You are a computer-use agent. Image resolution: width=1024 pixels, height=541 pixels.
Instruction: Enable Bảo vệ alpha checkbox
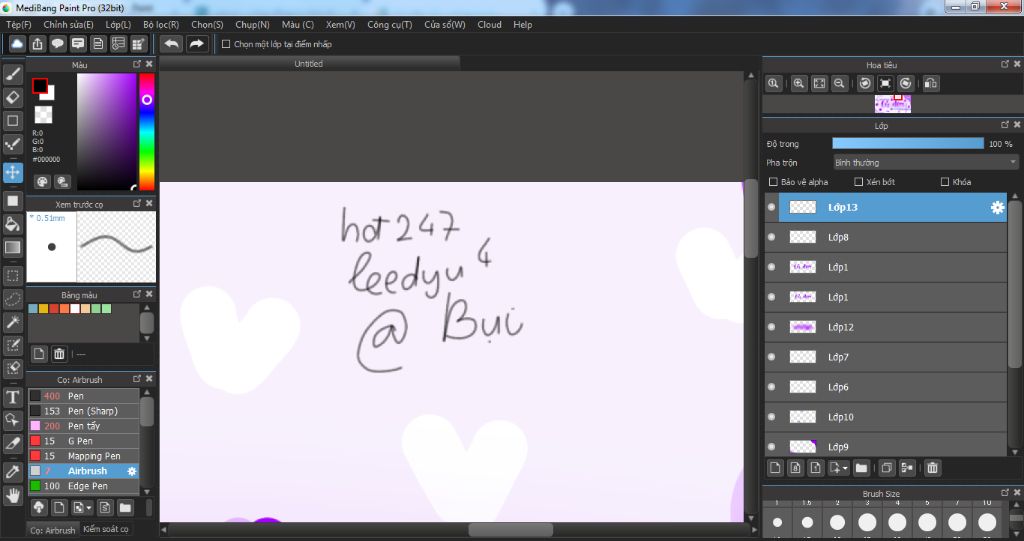coord(773,182)
